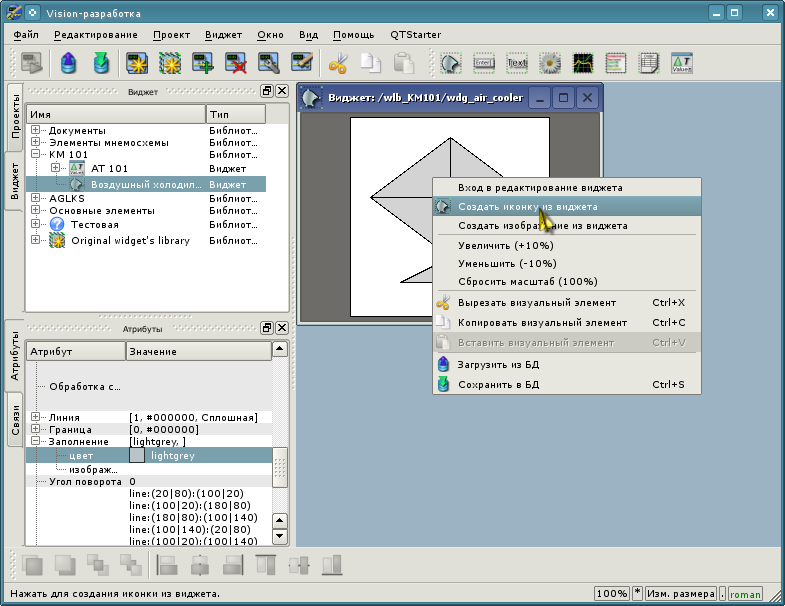The width and height of the screenshot is (785, 606).
Task: Click the lightgrey fill color swatch
Action: 137,455
